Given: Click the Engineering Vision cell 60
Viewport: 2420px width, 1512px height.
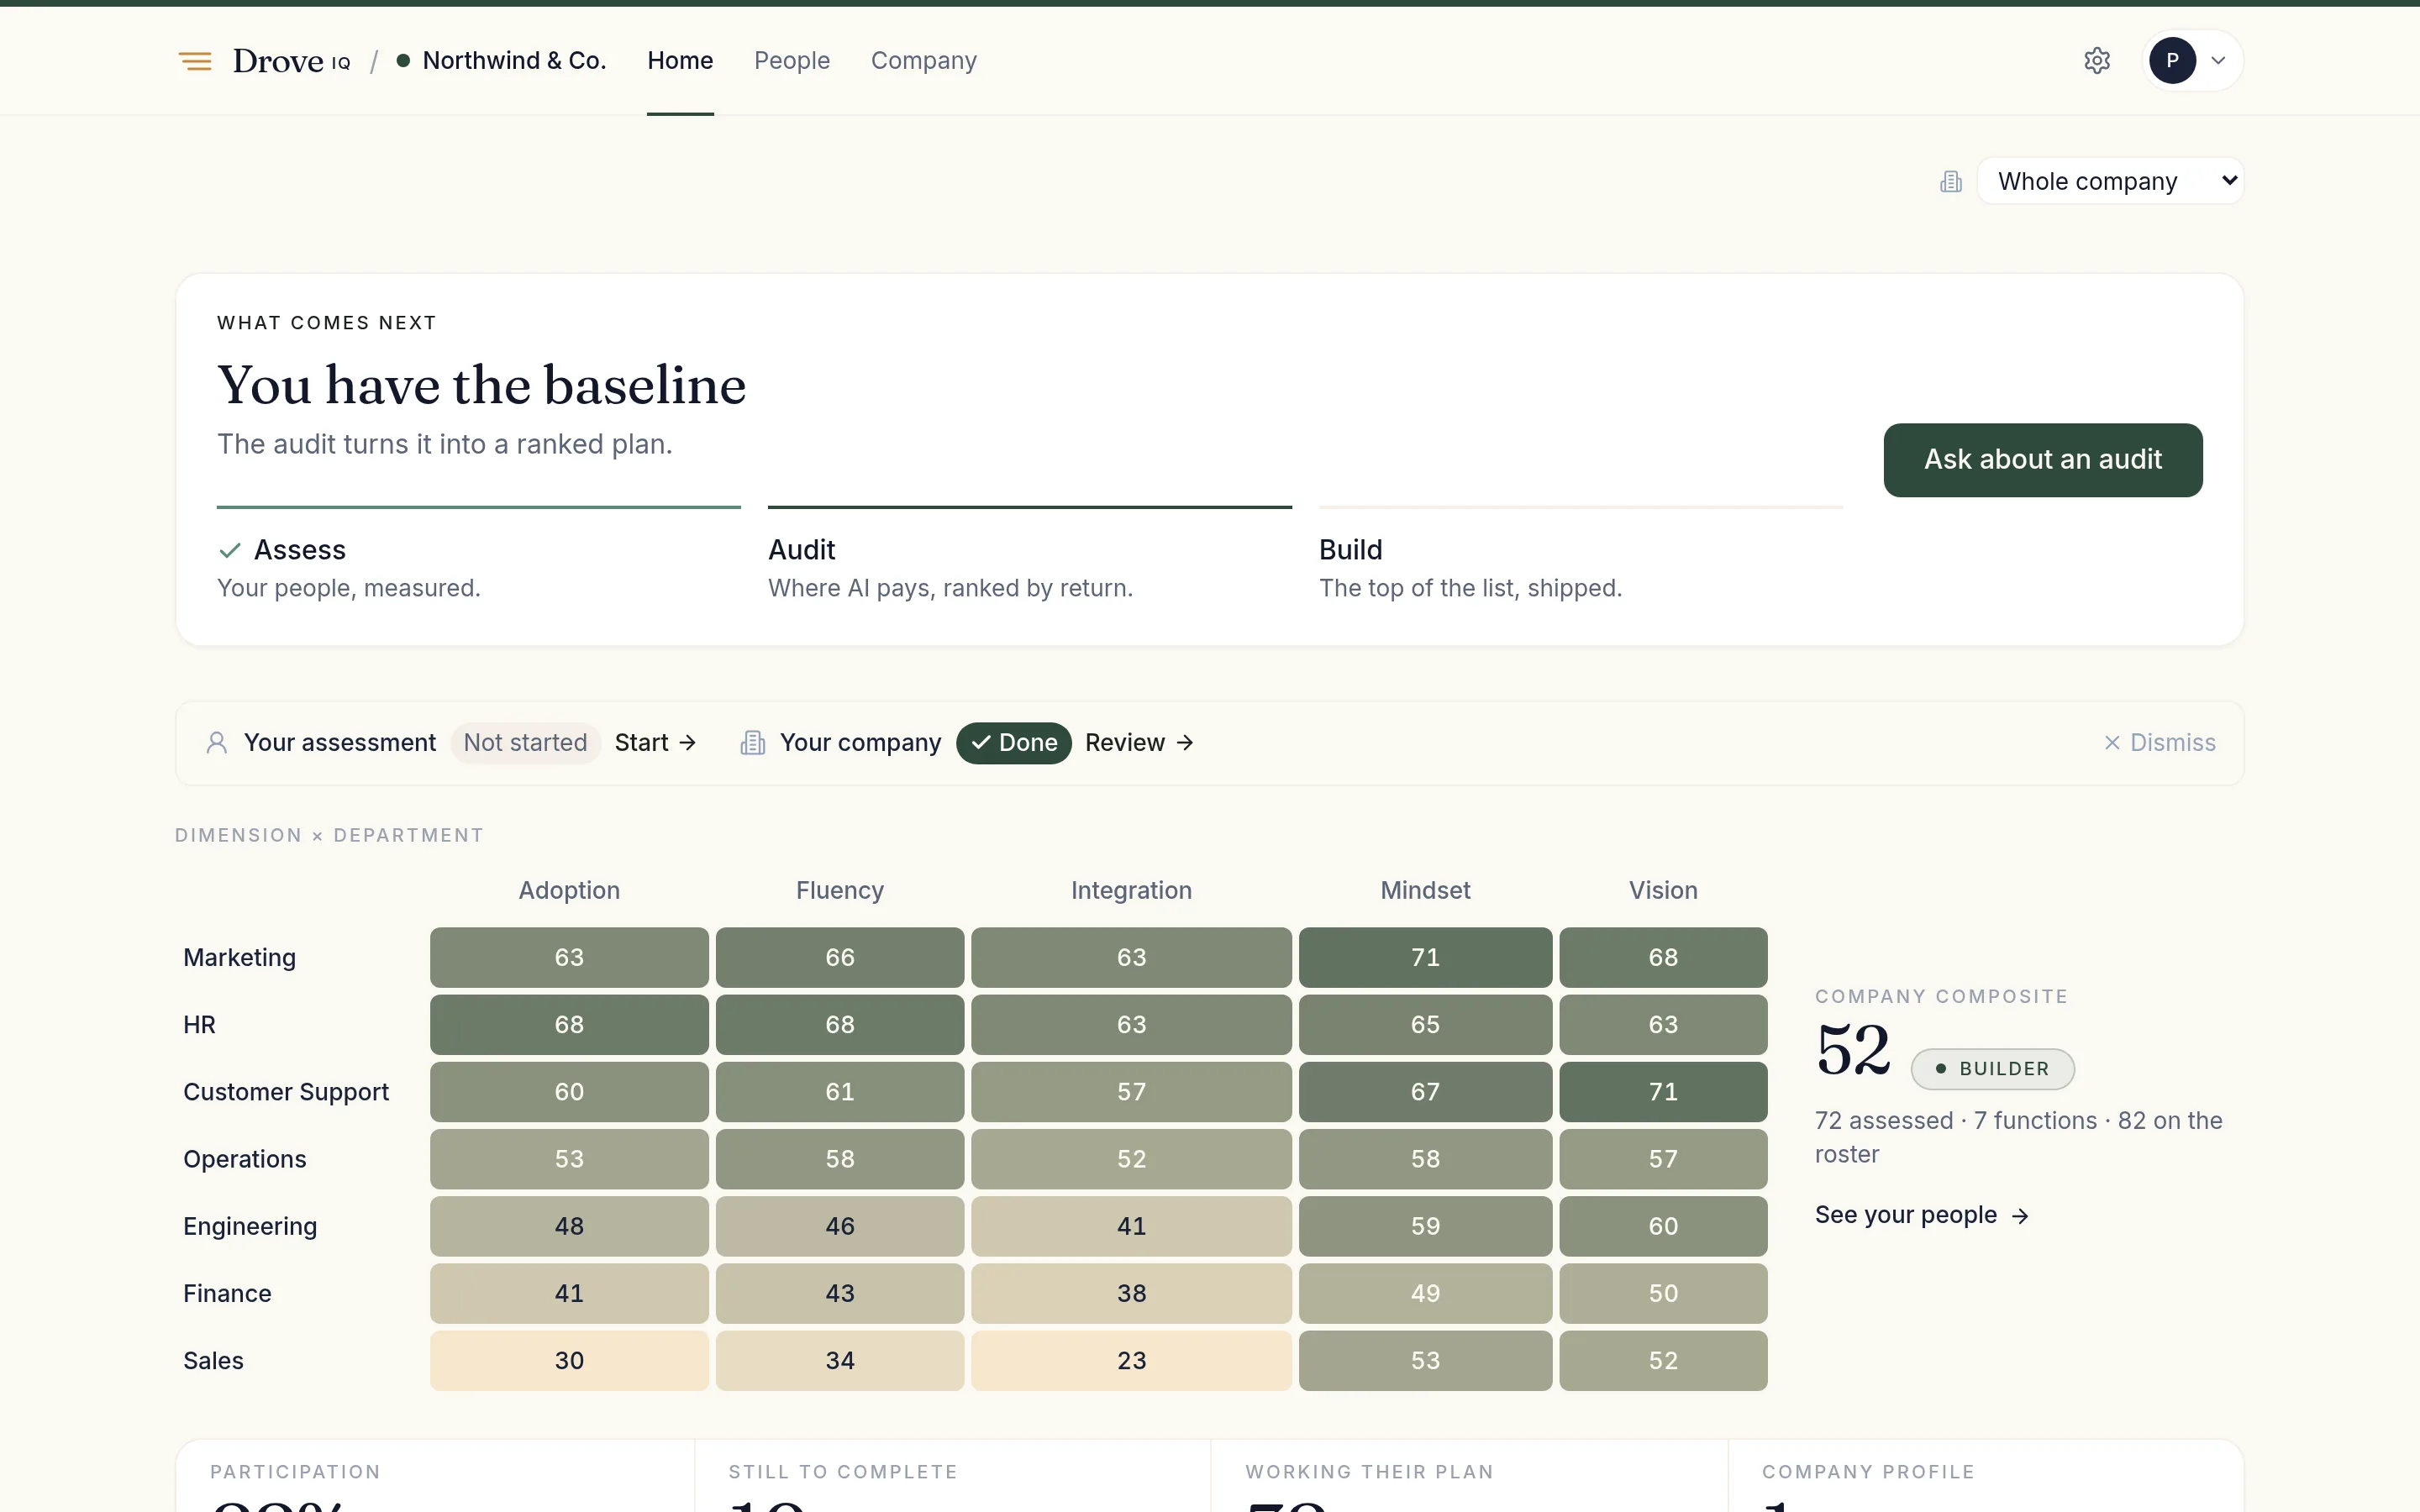Looking at the screenshot, I should 1663,1226.
